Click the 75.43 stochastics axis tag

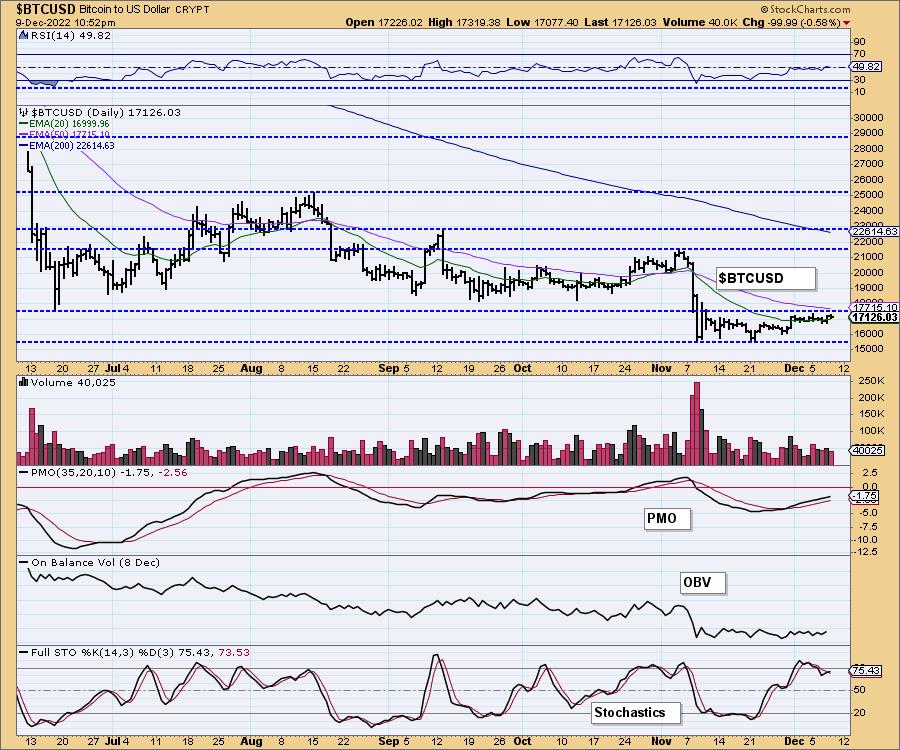click(x=867, y=670)
